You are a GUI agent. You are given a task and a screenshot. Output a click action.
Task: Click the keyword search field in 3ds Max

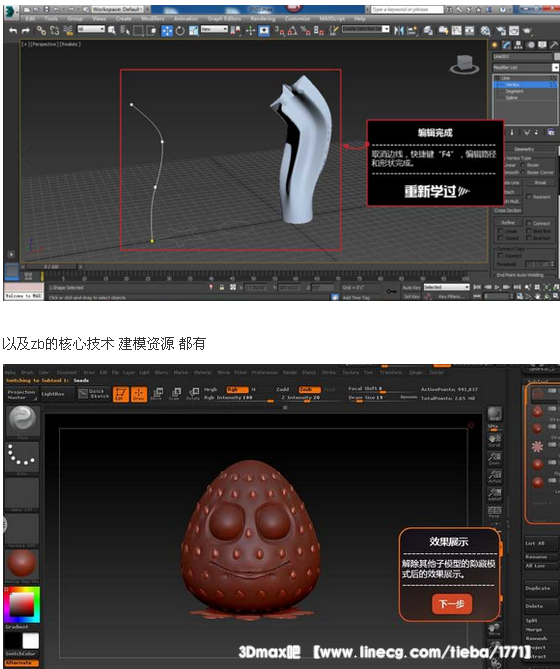[407, 9]
